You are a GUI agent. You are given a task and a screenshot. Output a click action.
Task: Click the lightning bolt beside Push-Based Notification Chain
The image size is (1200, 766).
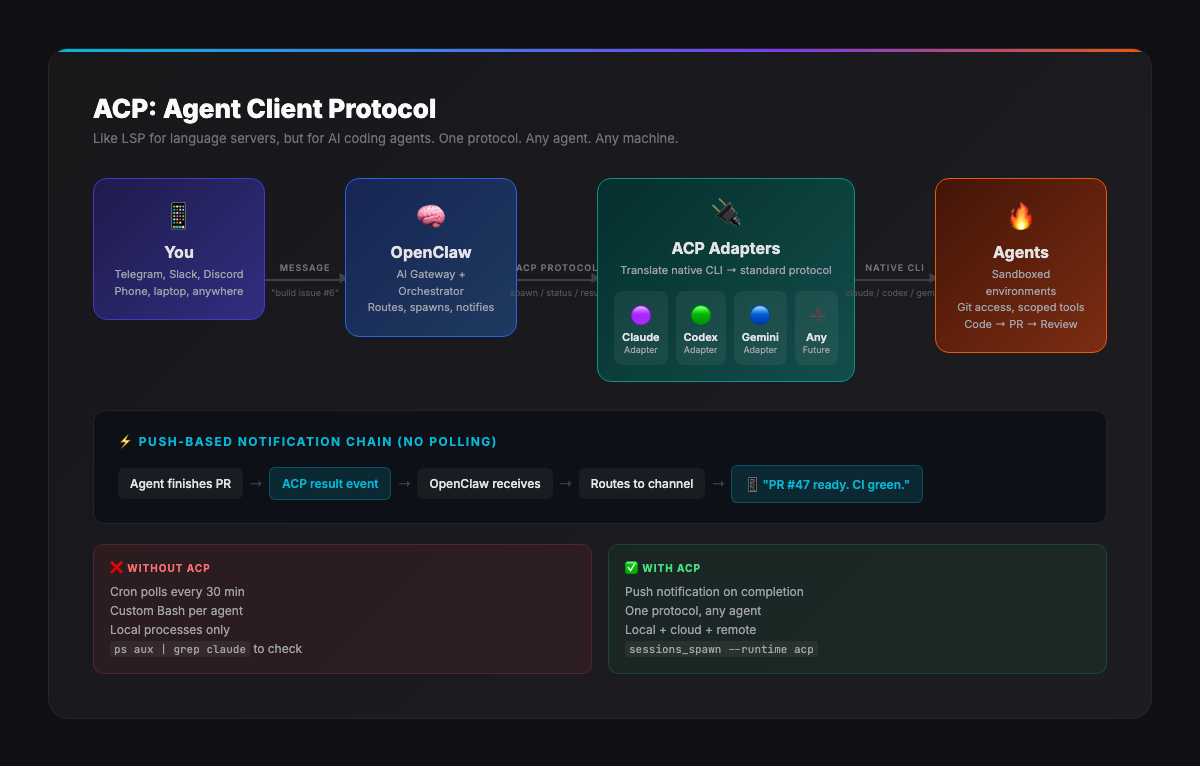click(x=125, y=441)
